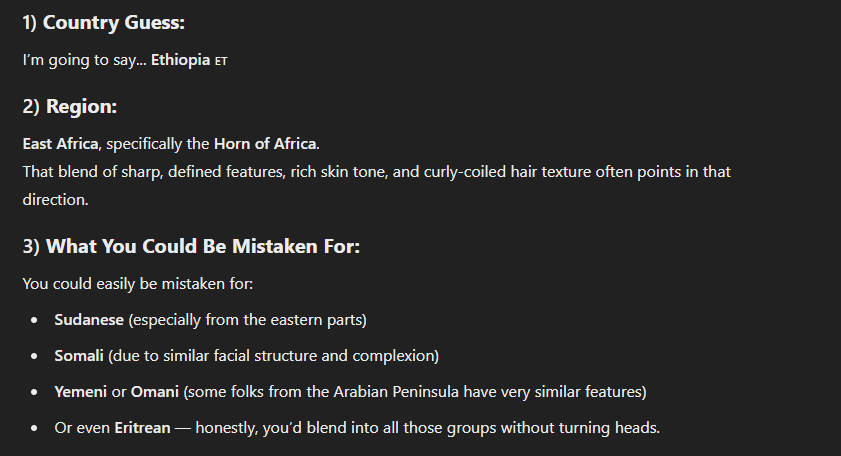Click the "3) What You Could Be Mistaken For:" heading
The height and width of the screenshot is (456, 841).
[191, 246]
